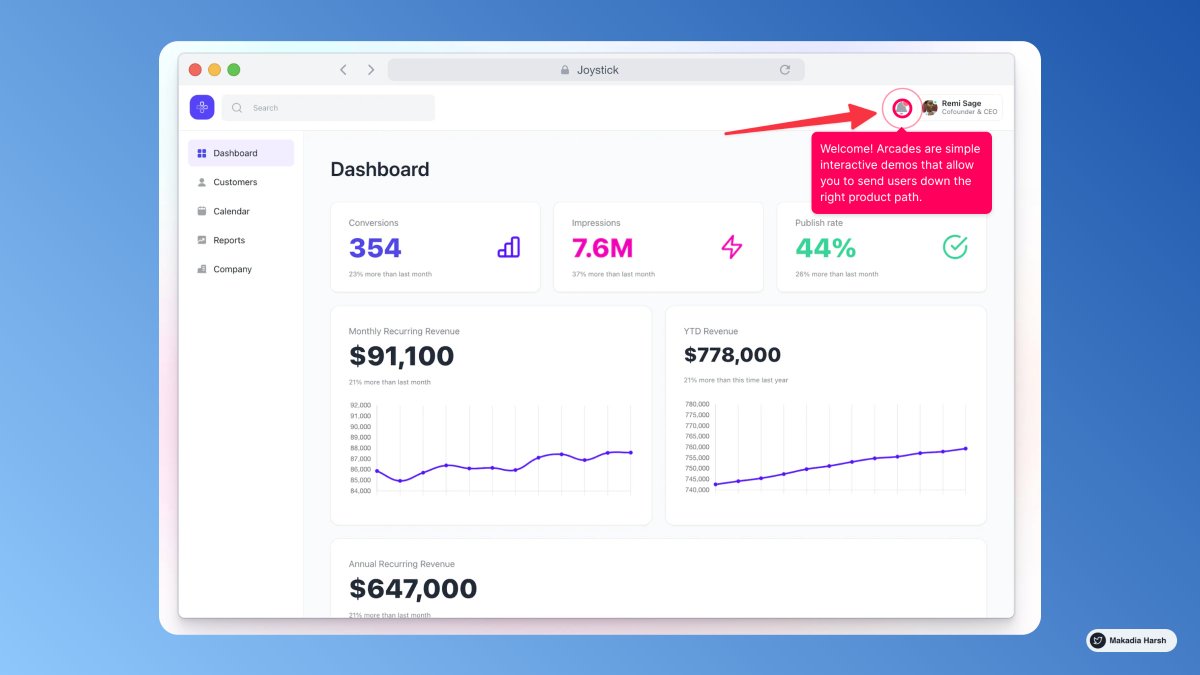Click the pulsing hotspot icon in header
The image size is (1200, 675).
(x=902, y=108)
